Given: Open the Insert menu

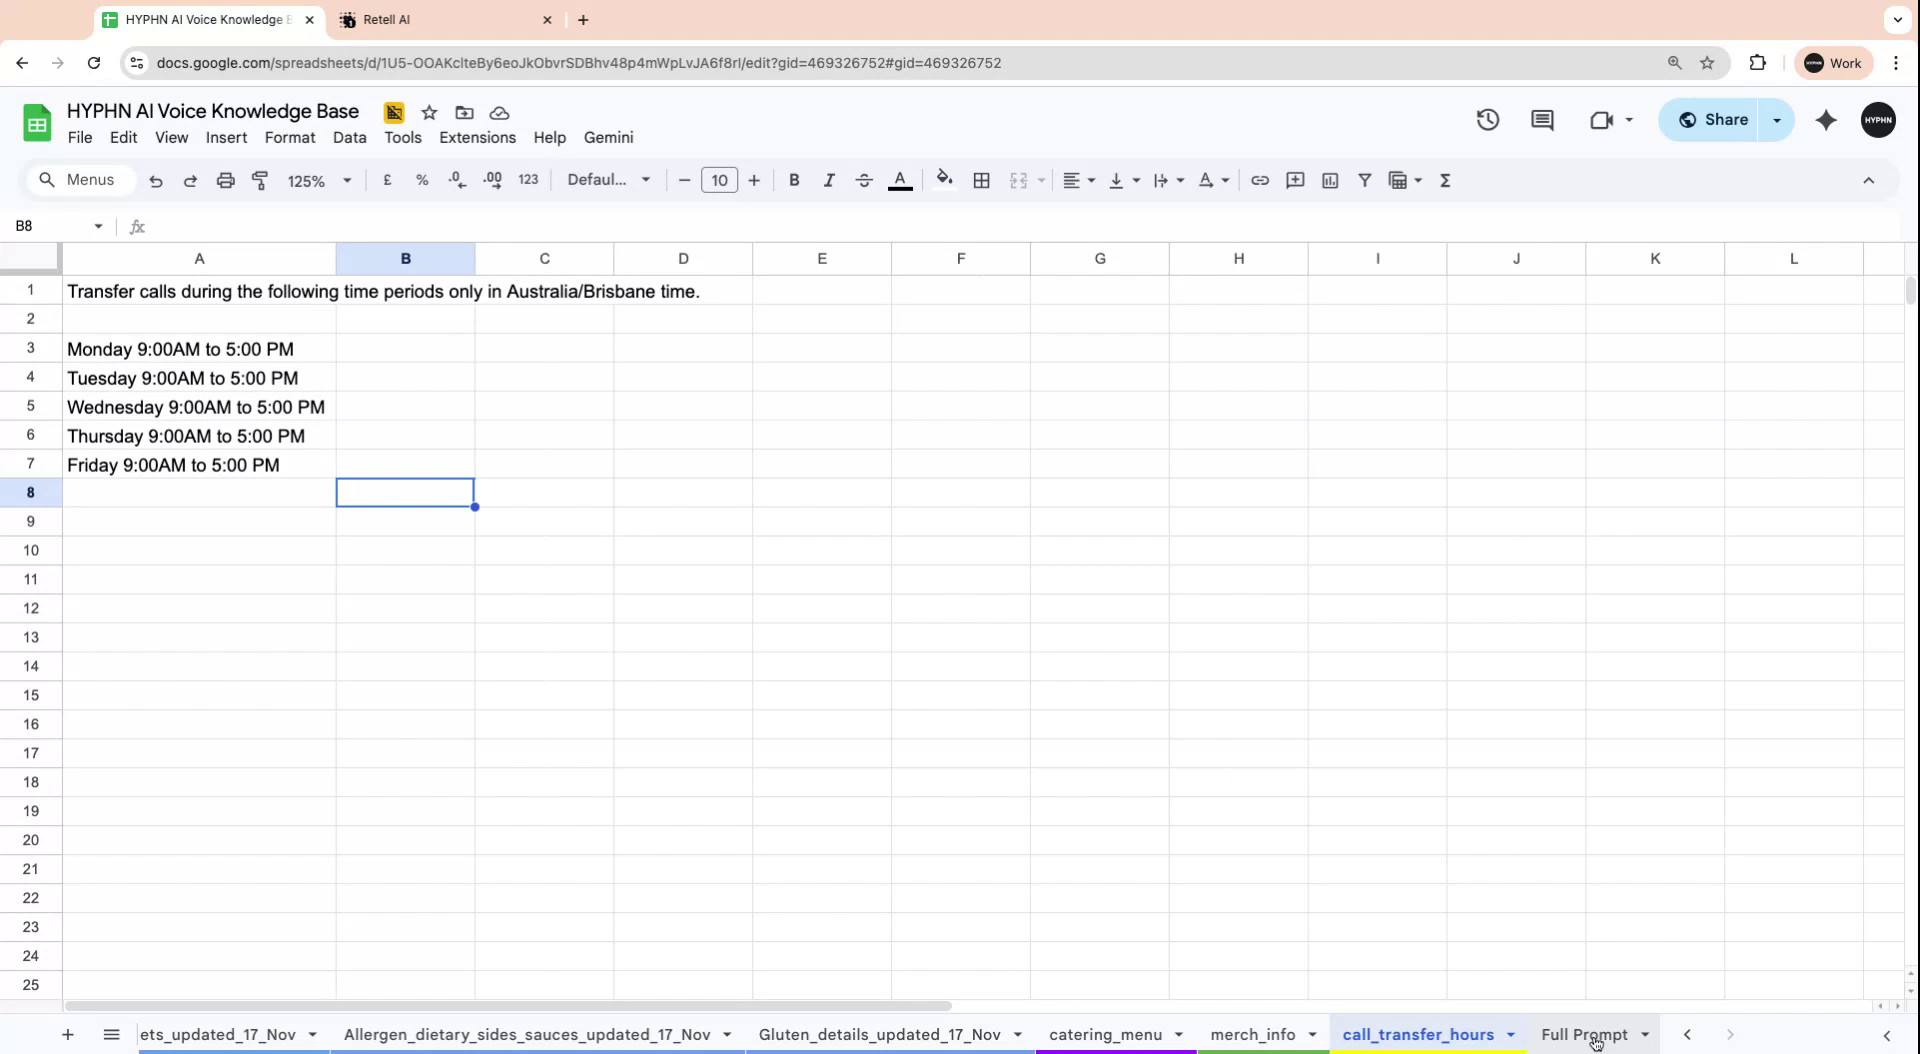Looking at the screenshot, I should (225, 137).
